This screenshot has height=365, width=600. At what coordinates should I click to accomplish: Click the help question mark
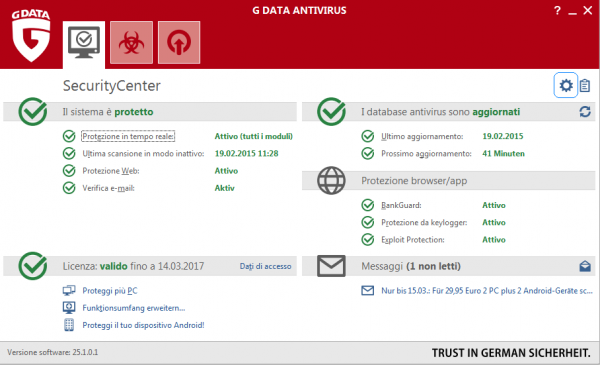[x=557, y=10]
